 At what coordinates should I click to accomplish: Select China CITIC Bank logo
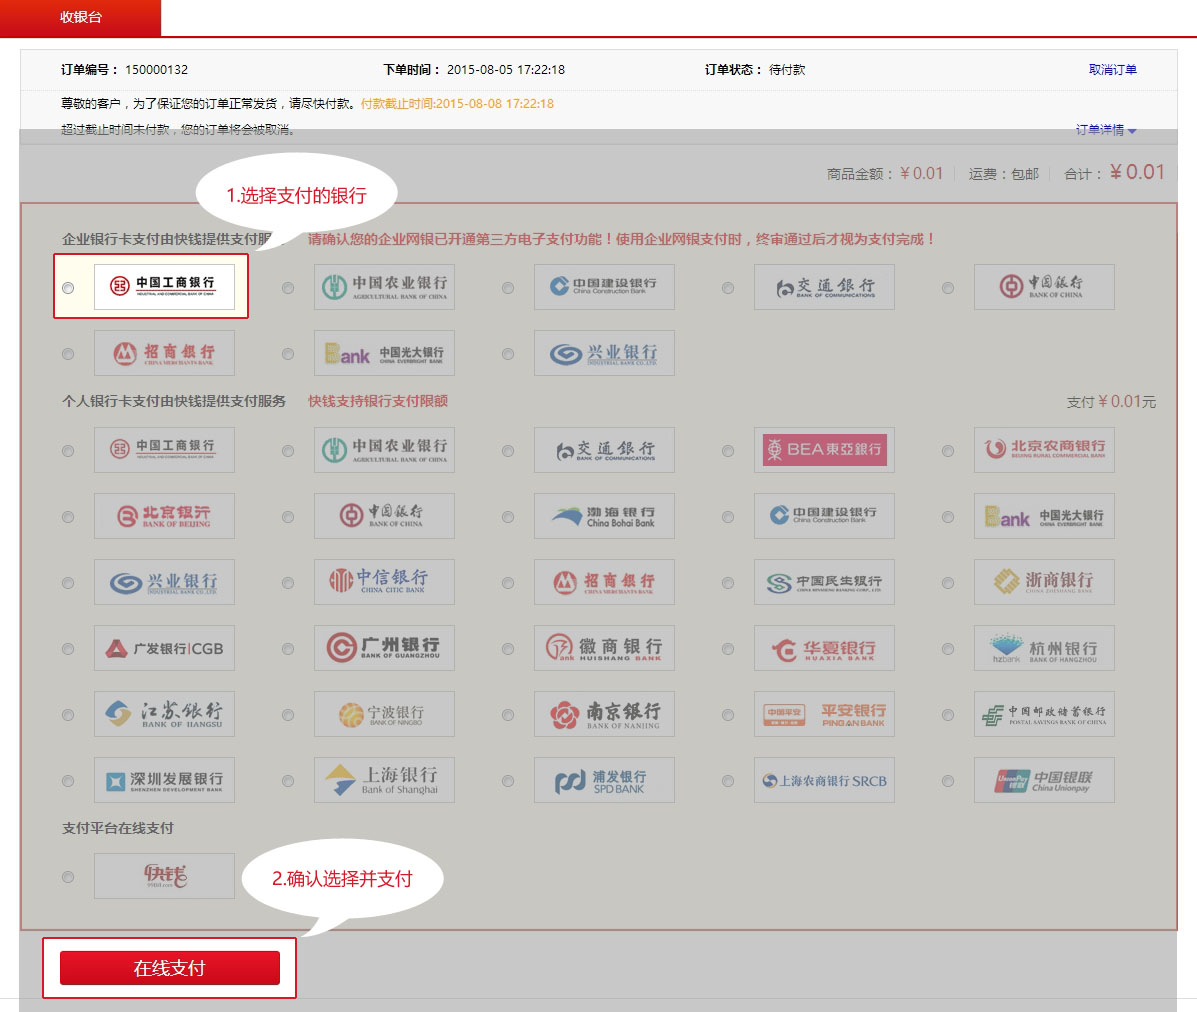[x=384, y=582]
